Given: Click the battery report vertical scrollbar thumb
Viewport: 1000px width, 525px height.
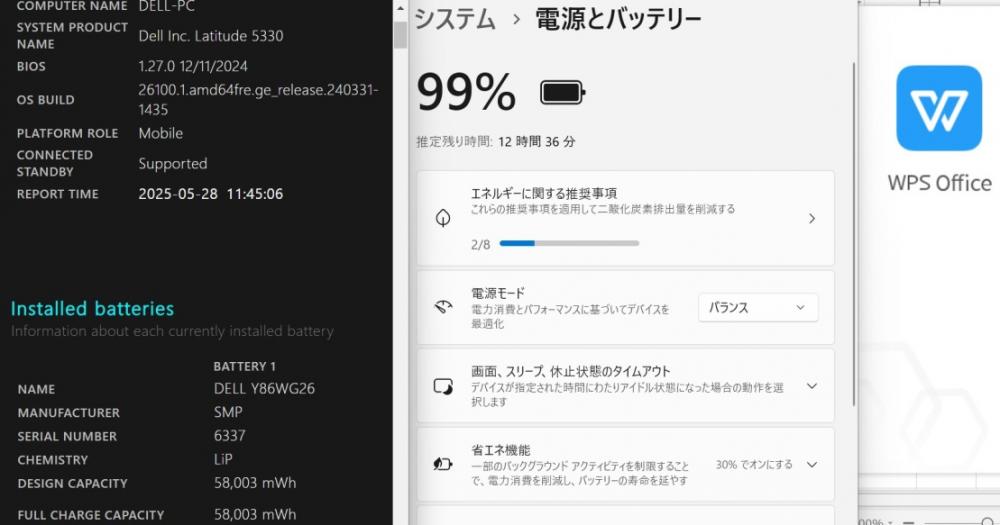Looking at the screenshot, I should click(x=400, y=35).
